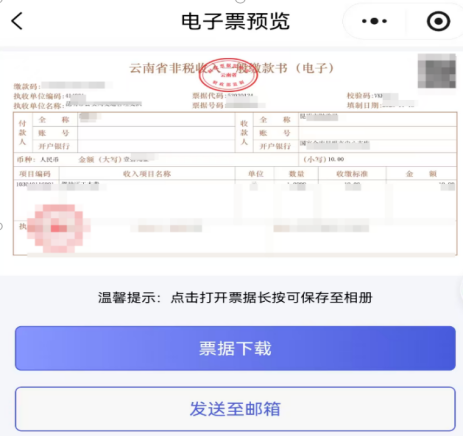Tap the 金额 column header in the table

point(421,174)
